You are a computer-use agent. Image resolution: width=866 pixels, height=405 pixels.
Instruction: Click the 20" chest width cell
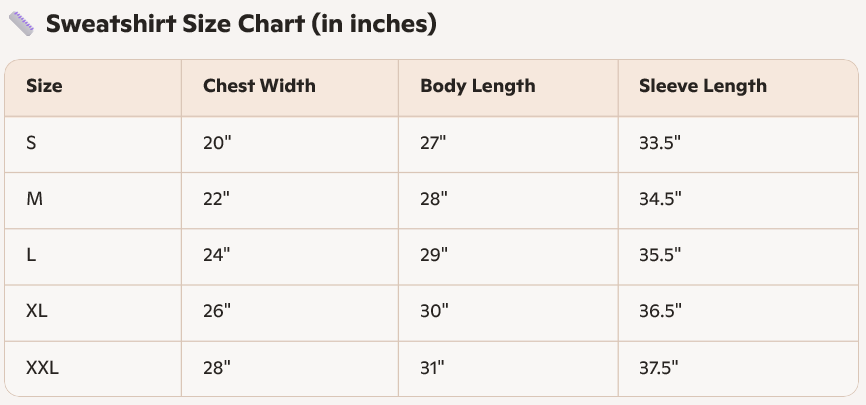[216, 143]
